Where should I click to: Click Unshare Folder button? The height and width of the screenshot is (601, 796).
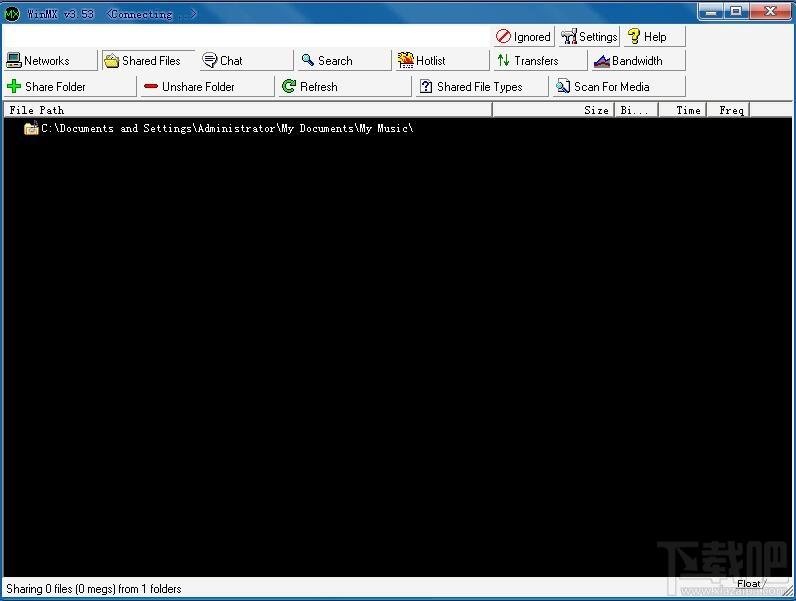tap(207, 86)
